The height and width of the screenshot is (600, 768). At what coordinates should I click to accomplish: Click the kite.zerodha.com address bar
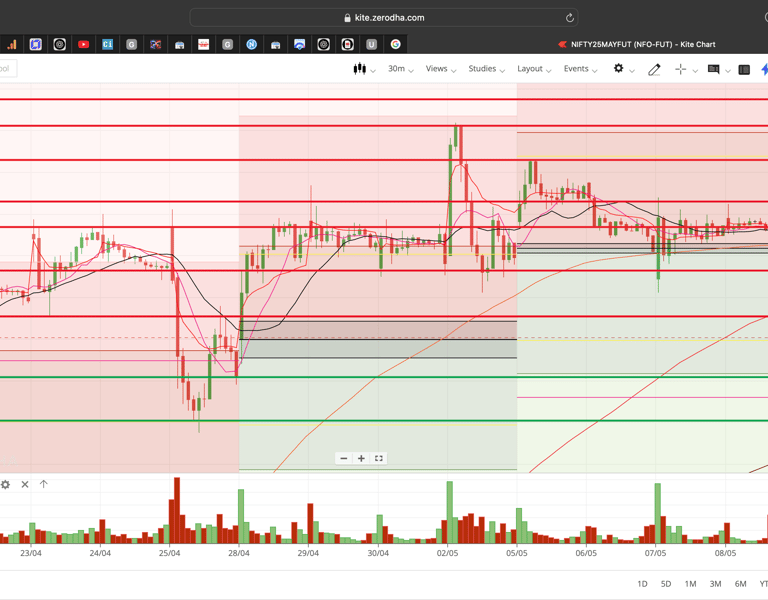[384, 18]
